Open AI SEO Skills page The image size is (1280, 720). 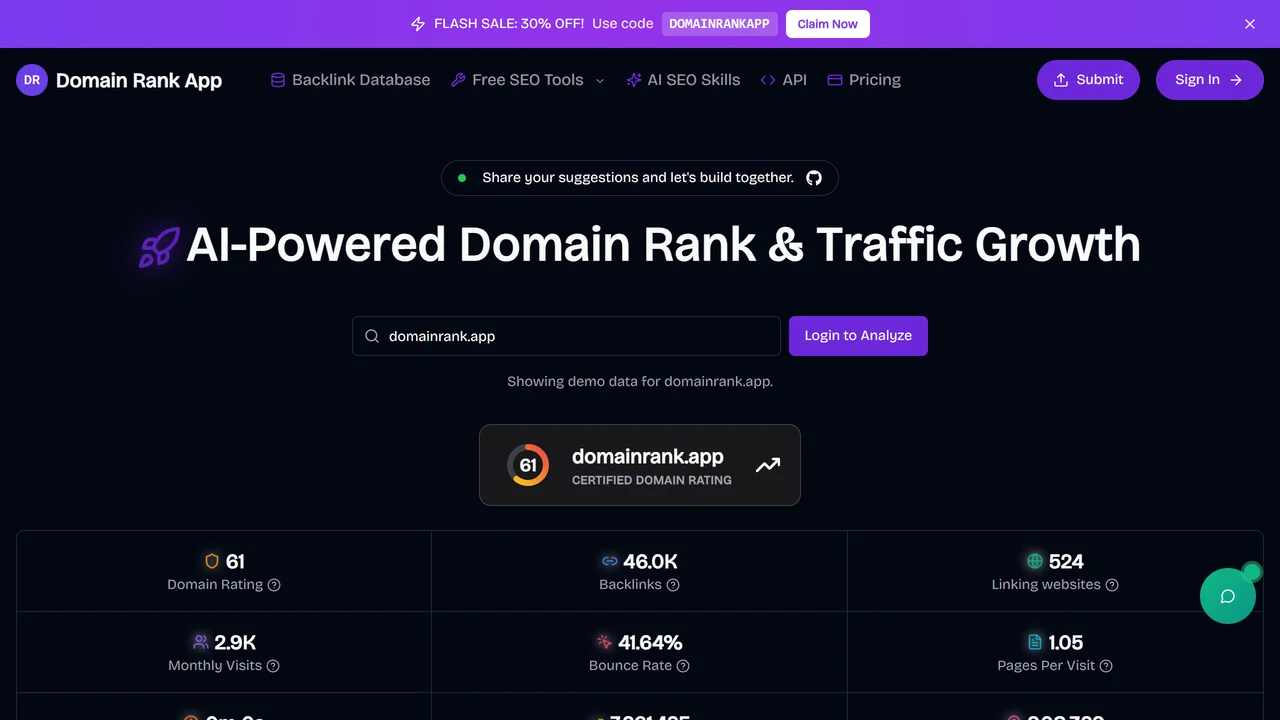click(683, 80)
